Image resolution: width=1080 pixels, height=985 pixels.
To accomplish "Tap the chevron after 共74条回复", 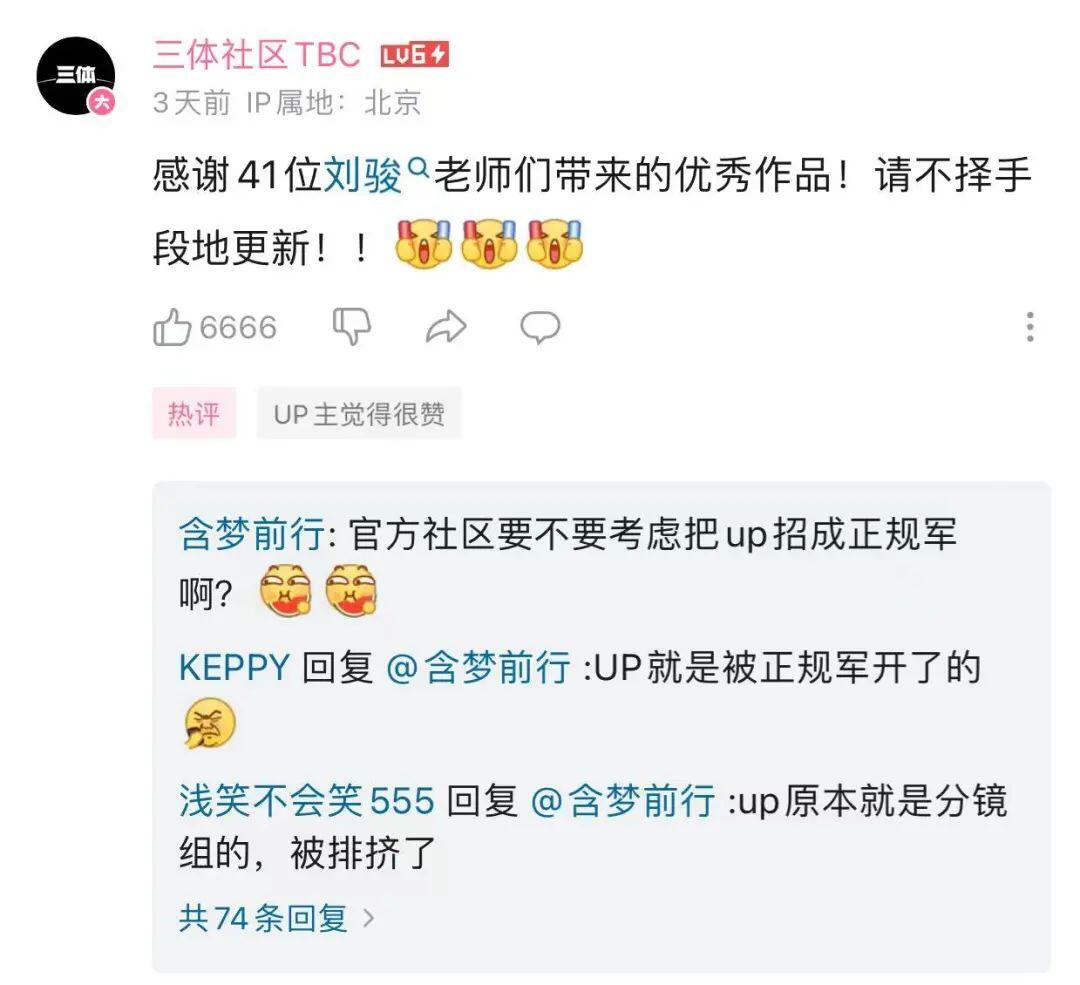I will click(x=368, y=918).
